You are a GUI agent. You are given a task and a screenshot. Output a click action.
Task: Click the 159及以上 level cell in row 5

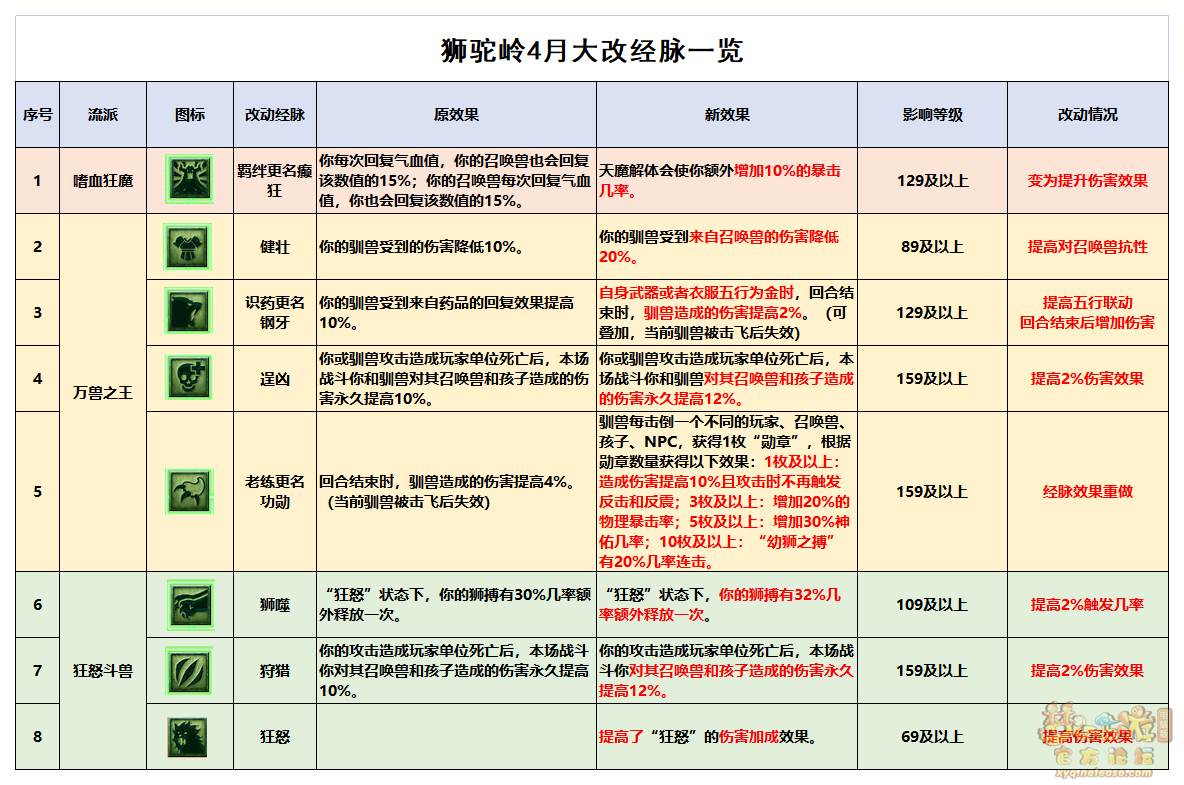[x=933, y=491]
